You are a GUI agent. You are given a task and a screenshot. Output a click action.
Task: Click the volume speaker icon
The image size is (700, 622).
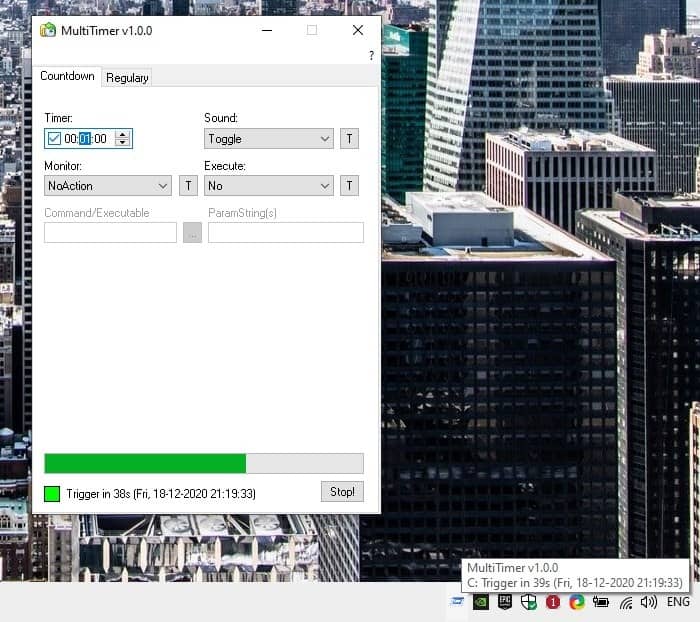(649, 602)
